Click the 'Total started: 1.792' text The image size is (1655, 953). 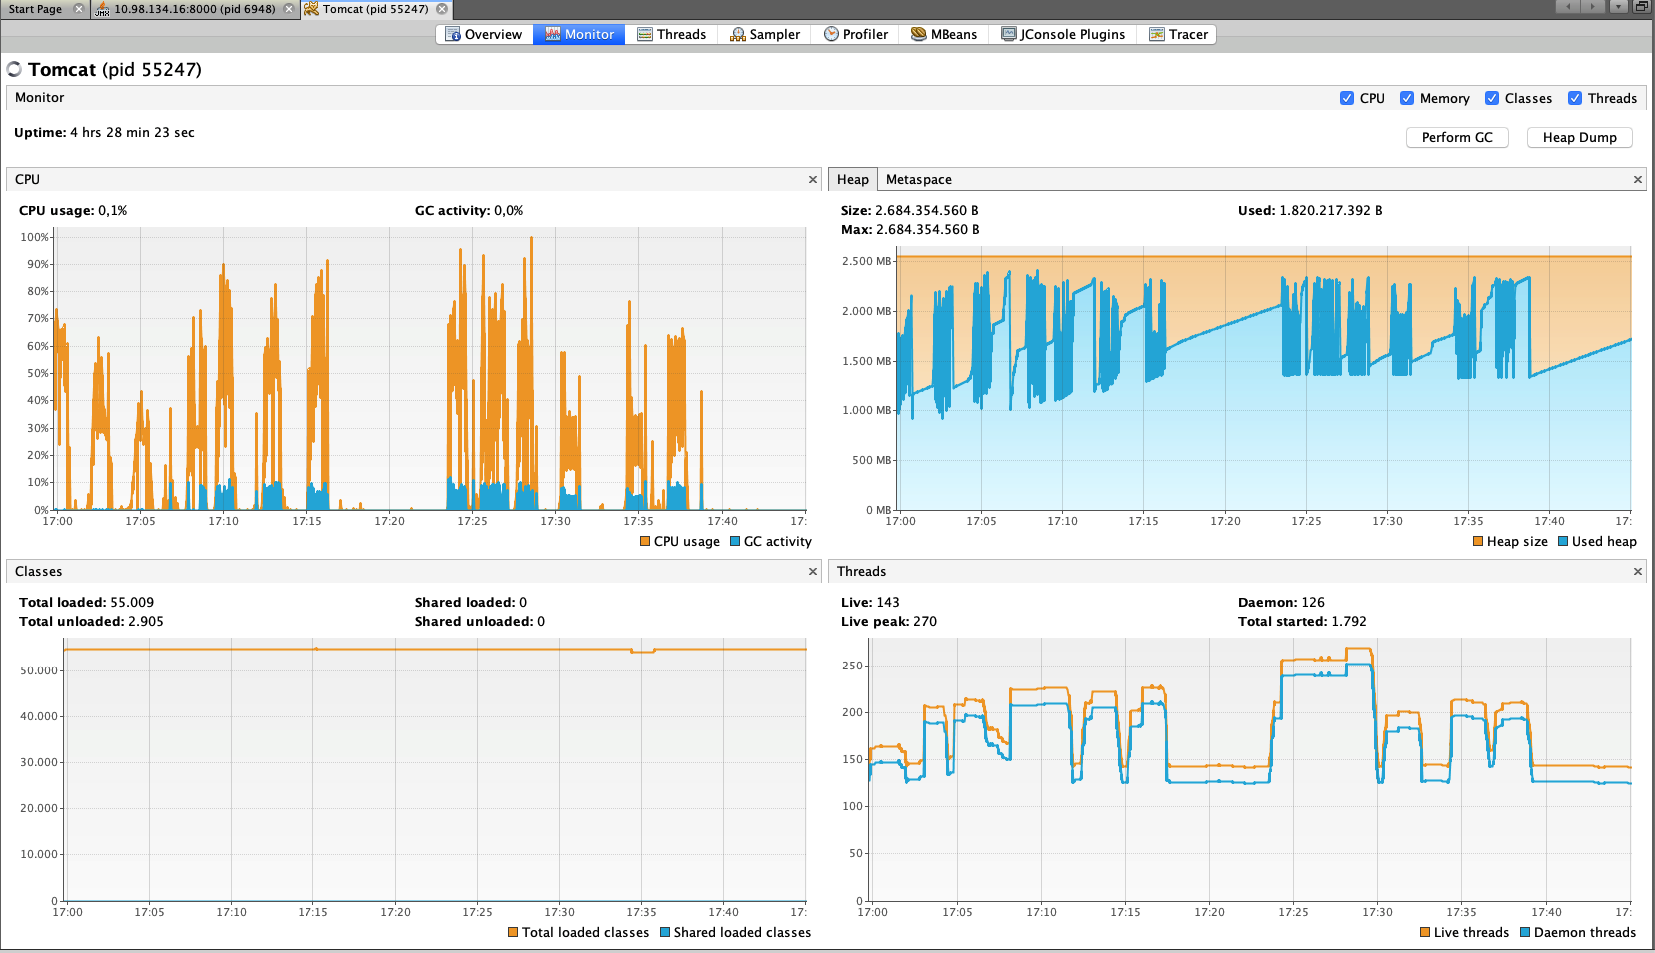tap(1302, 622)
